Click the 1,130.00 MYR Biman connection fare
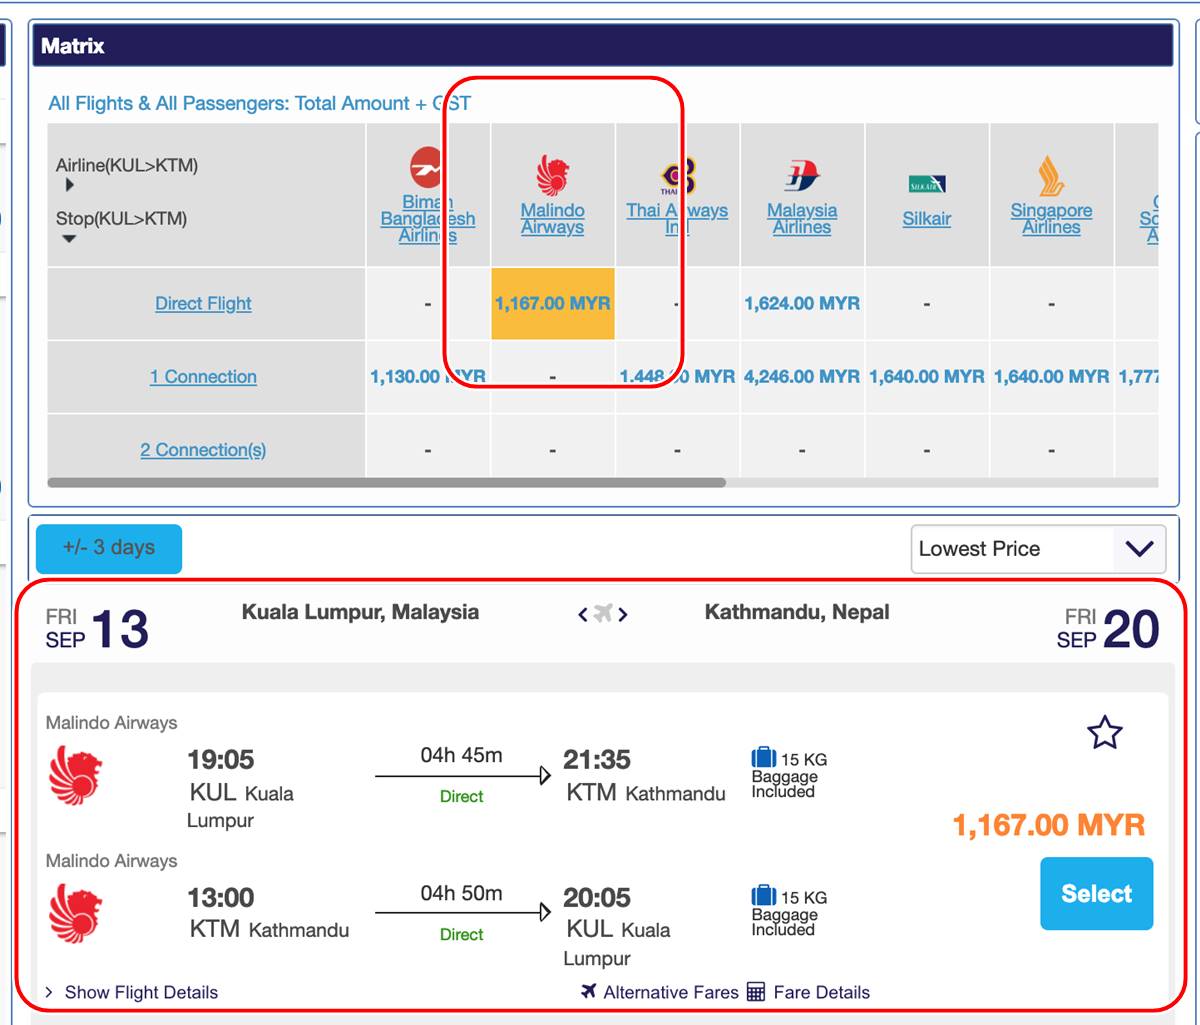The height and width of the screenshot is (1025, 1200). coord(428,377)
